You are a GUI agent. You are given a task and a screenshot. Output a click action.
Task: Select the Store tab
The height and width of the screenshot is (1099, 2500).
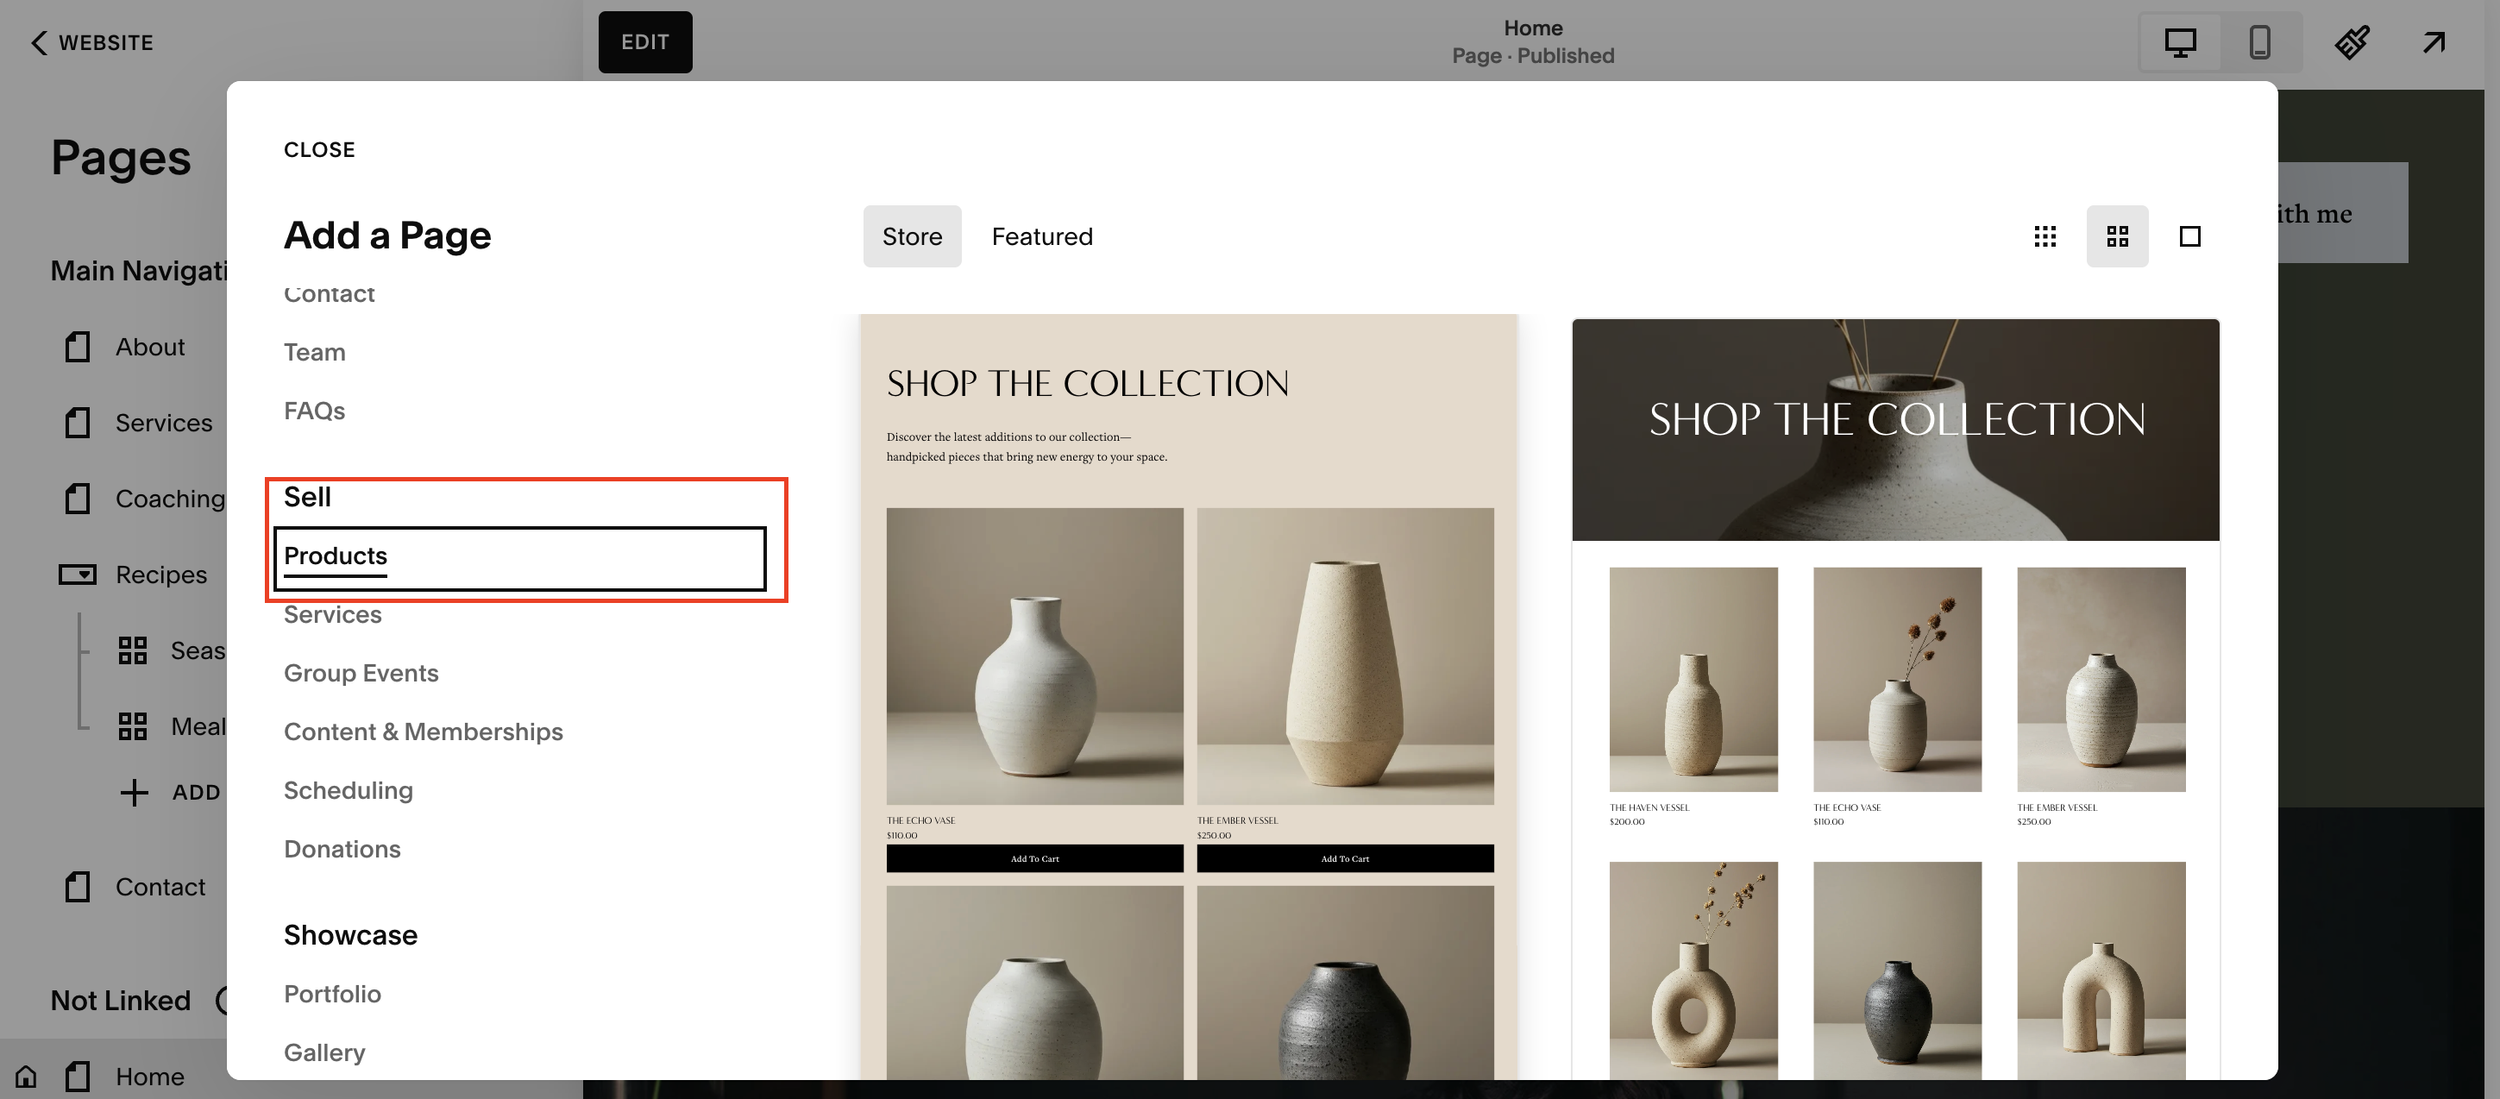tap(911, 236)
